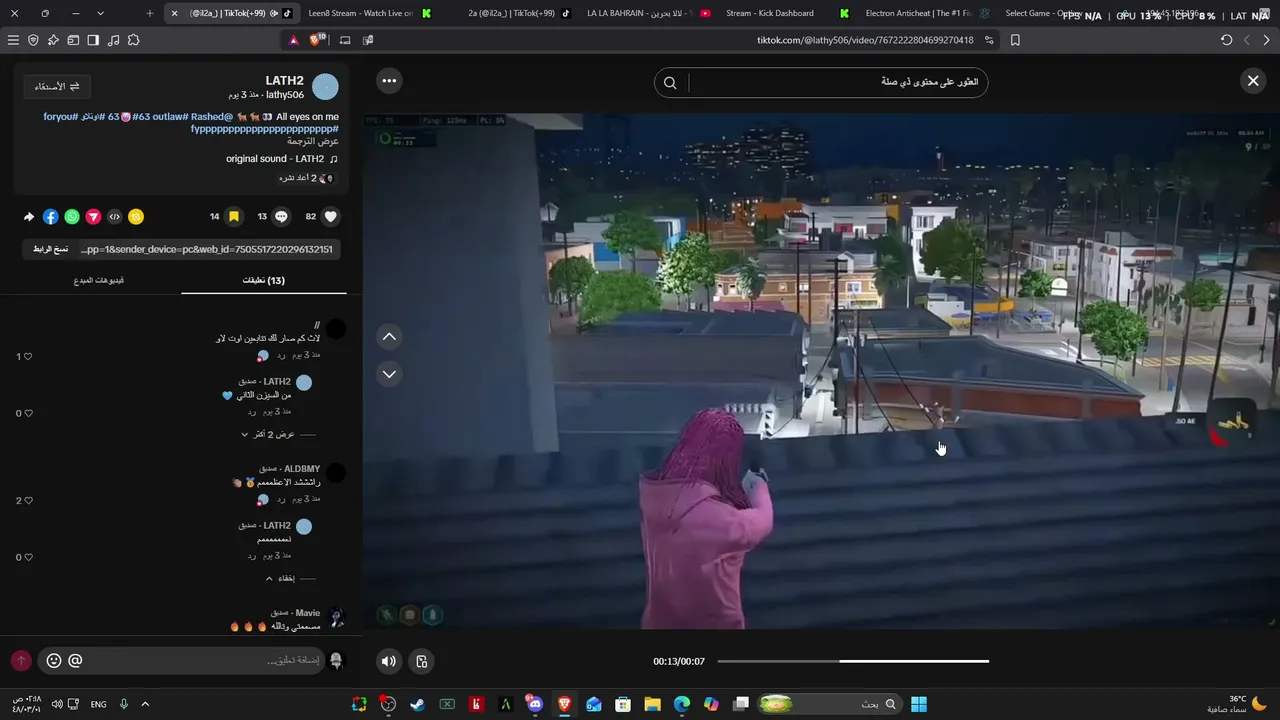
Task: Go to the previous video
Action: 390,337
